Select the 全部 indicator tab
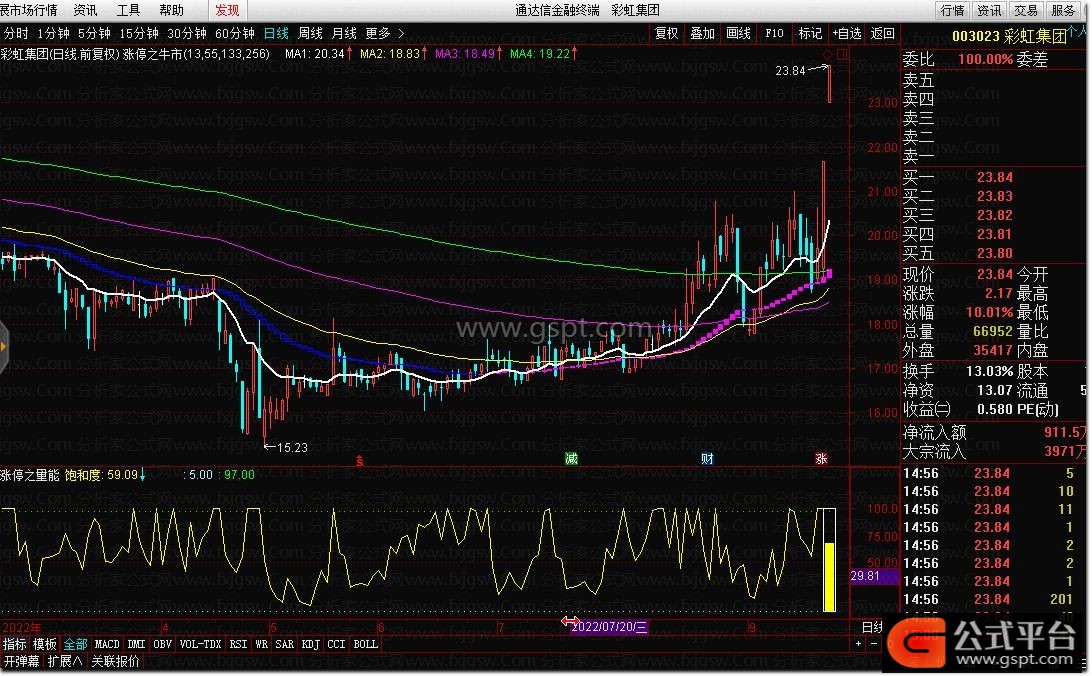Screen dimensions: 1092x676 tap(75, 644)
